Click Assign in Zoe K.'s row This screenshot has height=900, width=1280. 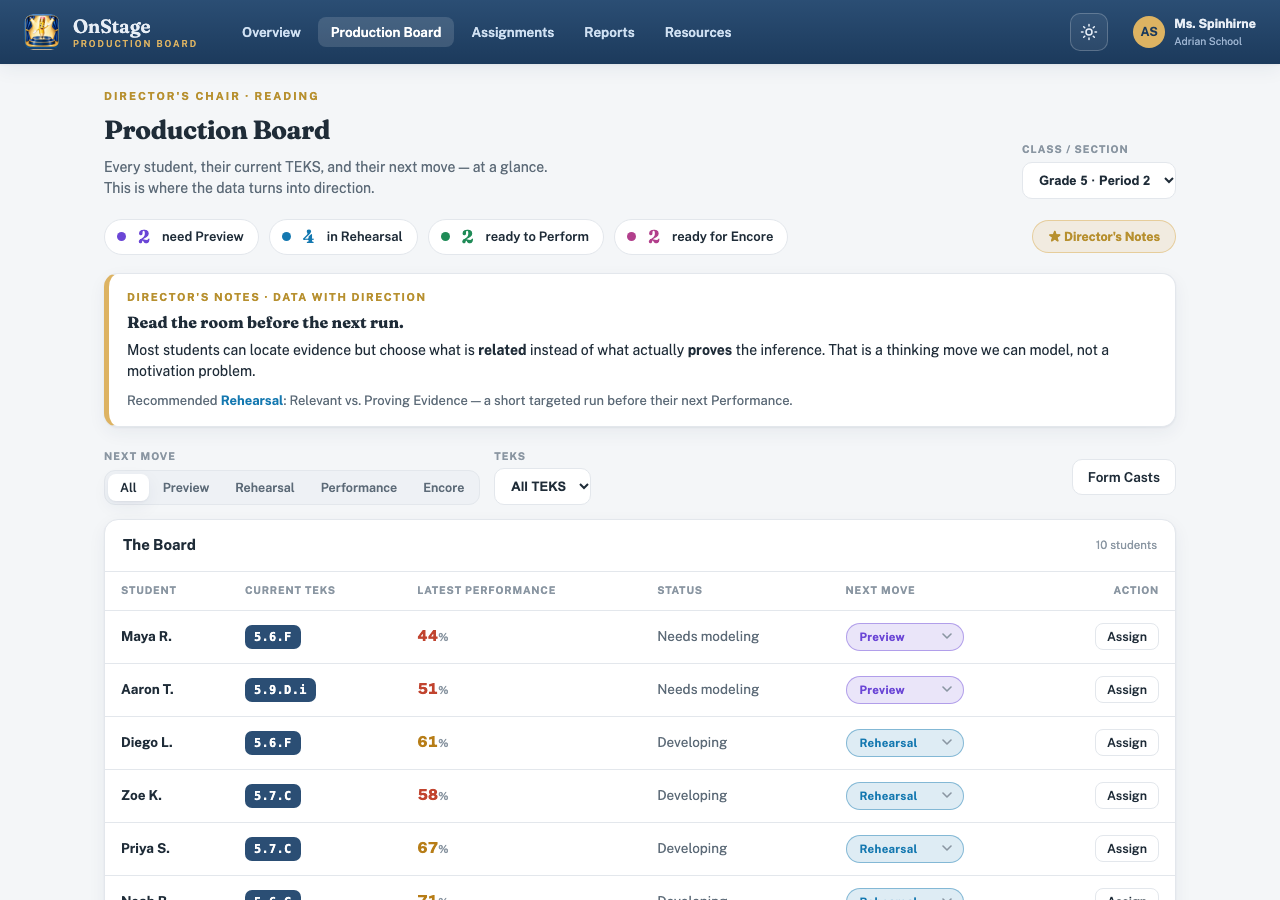click(1127, 796)
